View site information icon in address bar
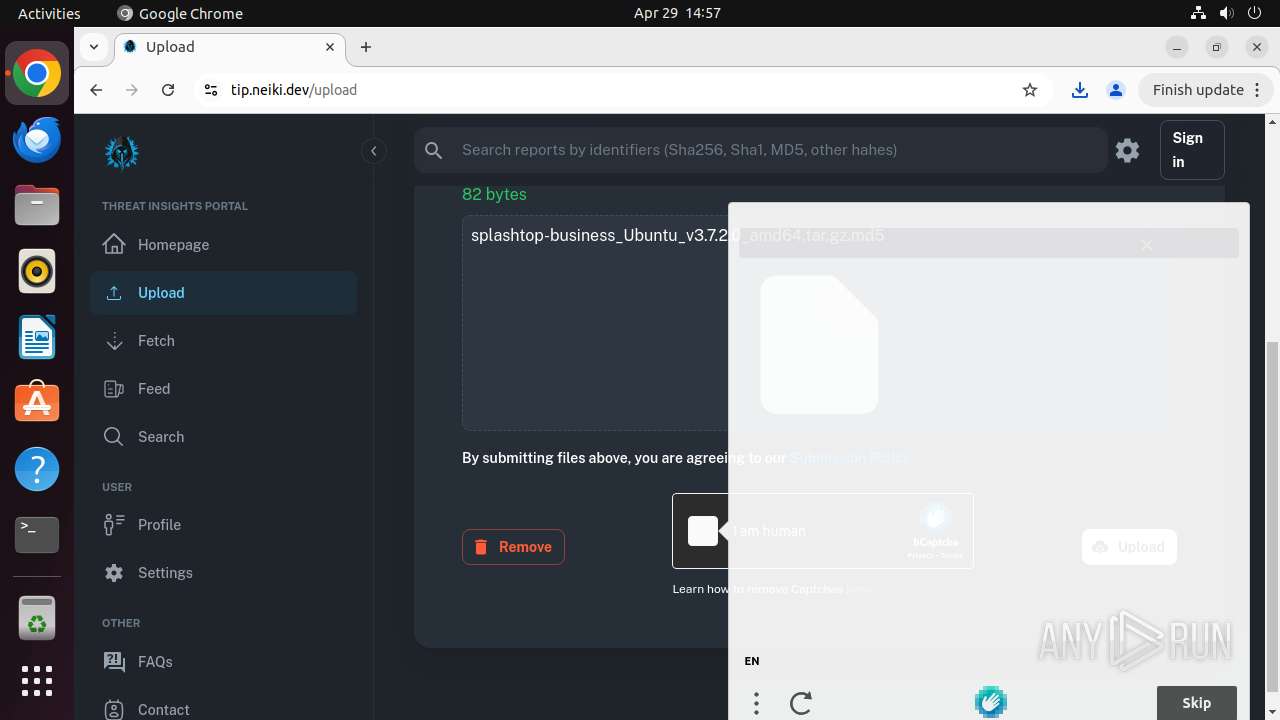 click(x=210, y=90)
